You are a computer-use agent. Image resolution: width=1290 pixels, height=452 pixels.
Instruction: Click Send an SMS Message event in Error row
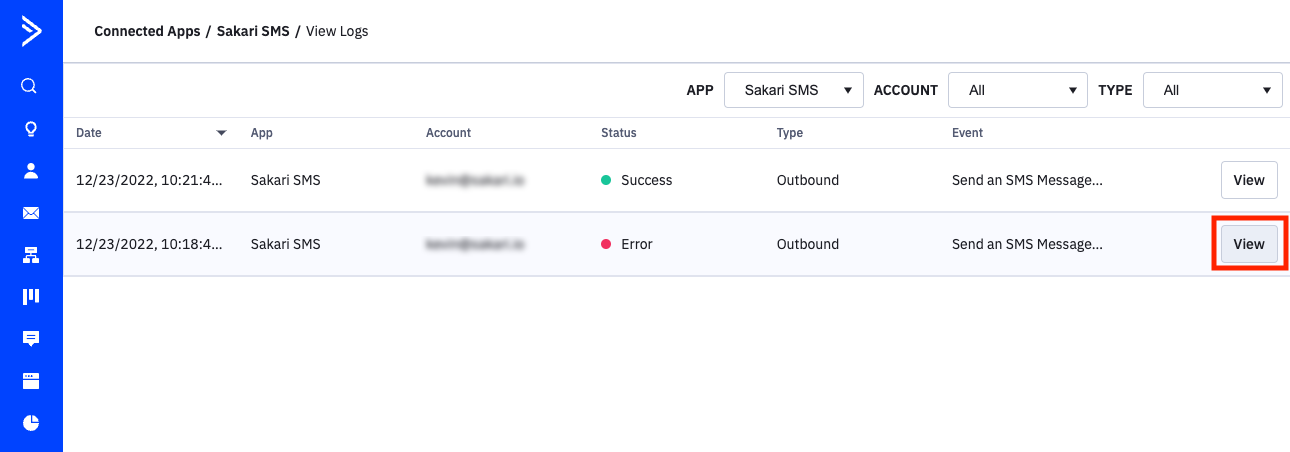point(1028,244)
